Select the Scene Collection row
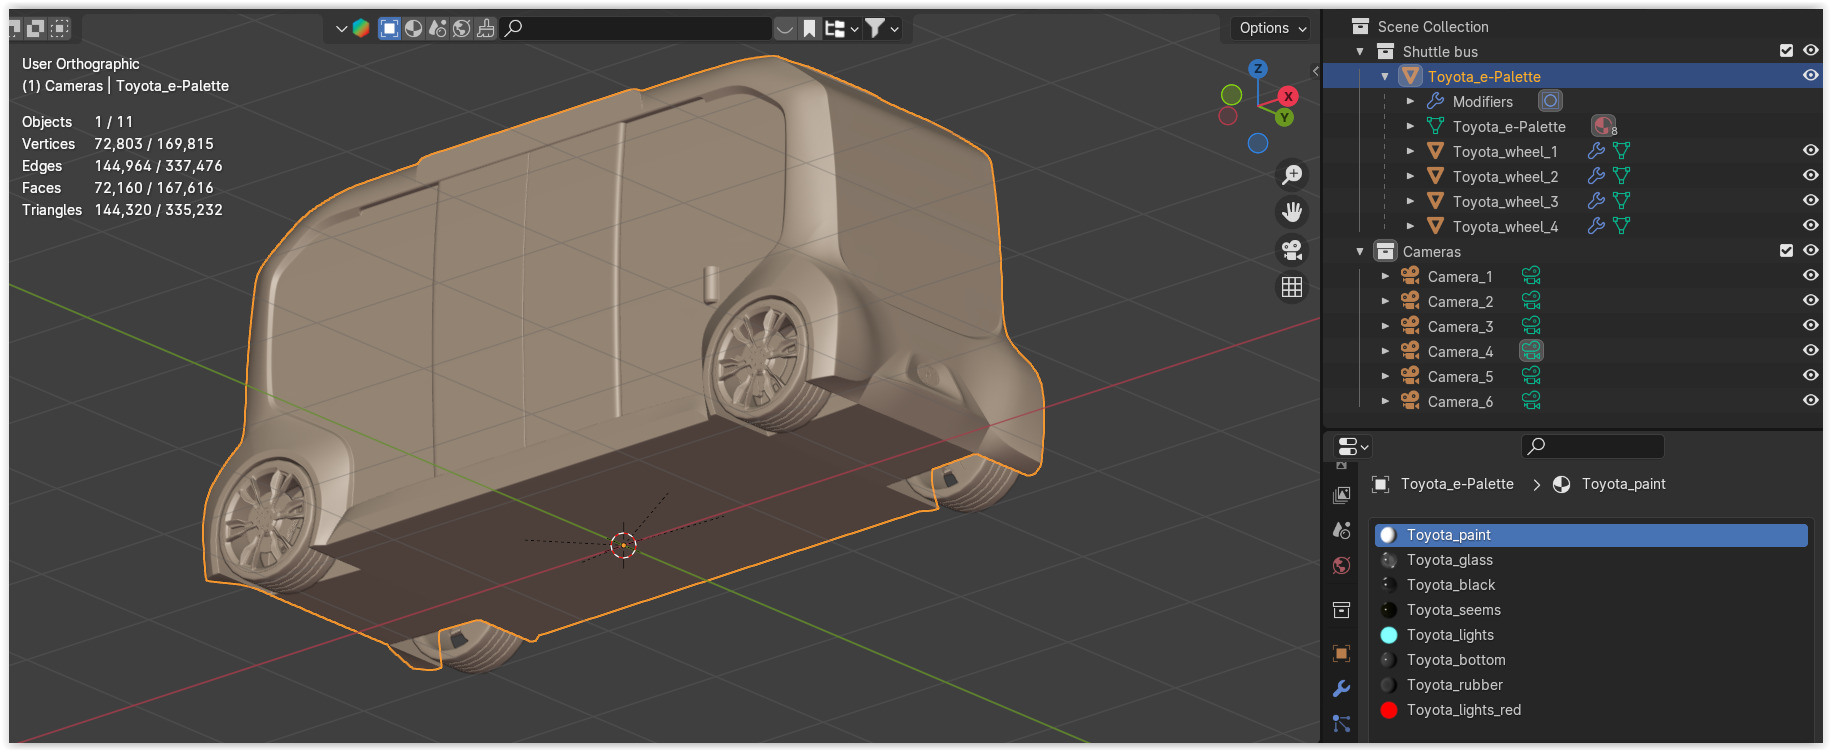 click(1433, 27)
